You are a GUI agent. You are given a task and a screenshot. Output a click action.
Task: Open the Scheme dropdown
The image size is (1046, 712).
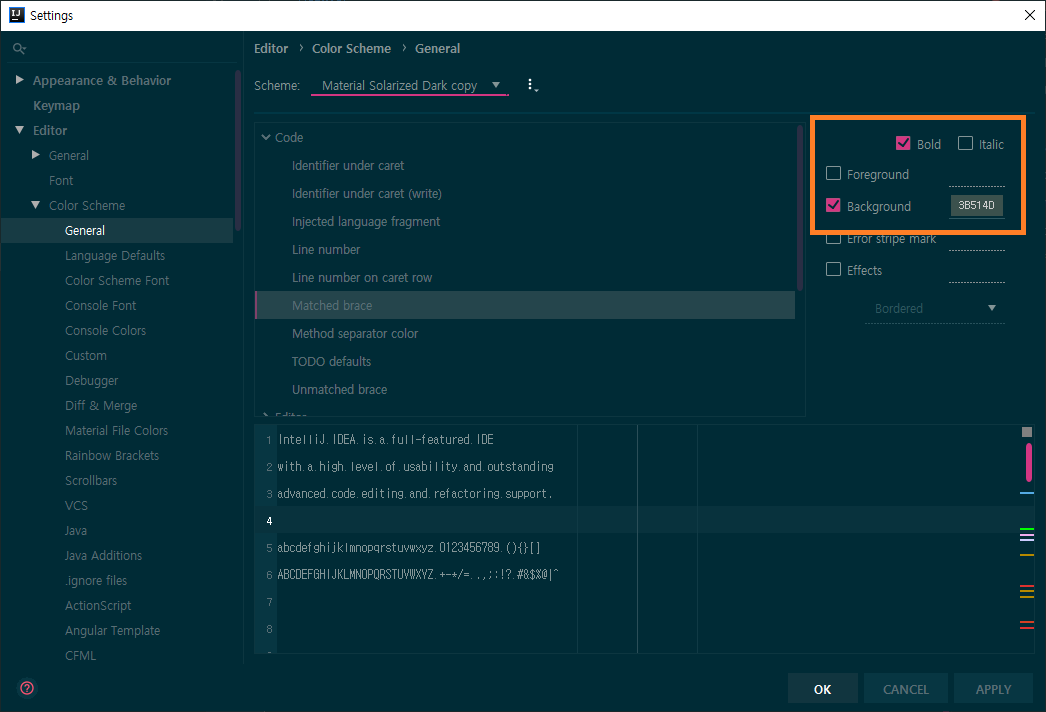410,85
